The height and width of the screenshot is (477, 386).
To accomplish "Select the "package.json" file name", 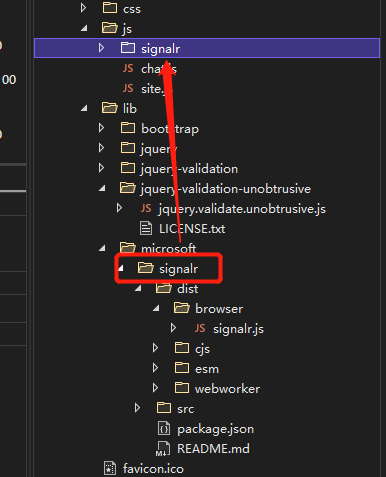I will coord(215,429).
